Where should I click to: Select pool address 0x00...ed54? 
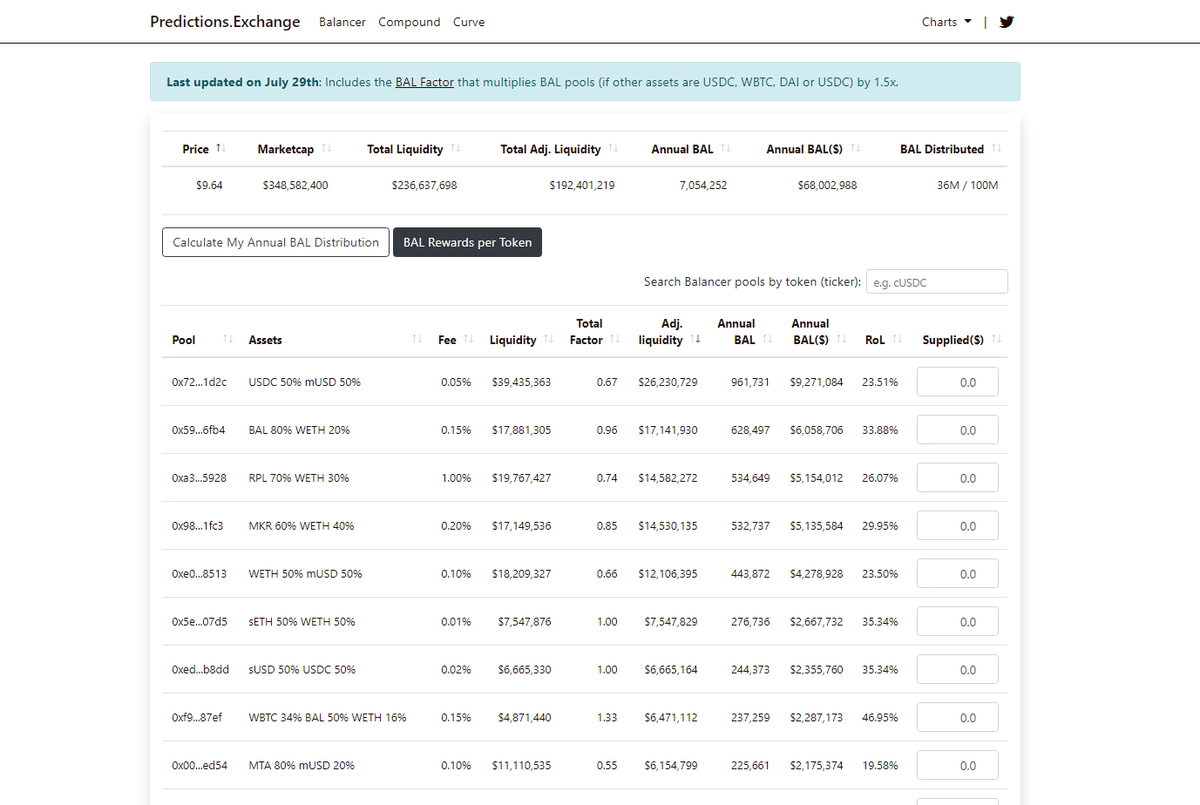point(200,766)
